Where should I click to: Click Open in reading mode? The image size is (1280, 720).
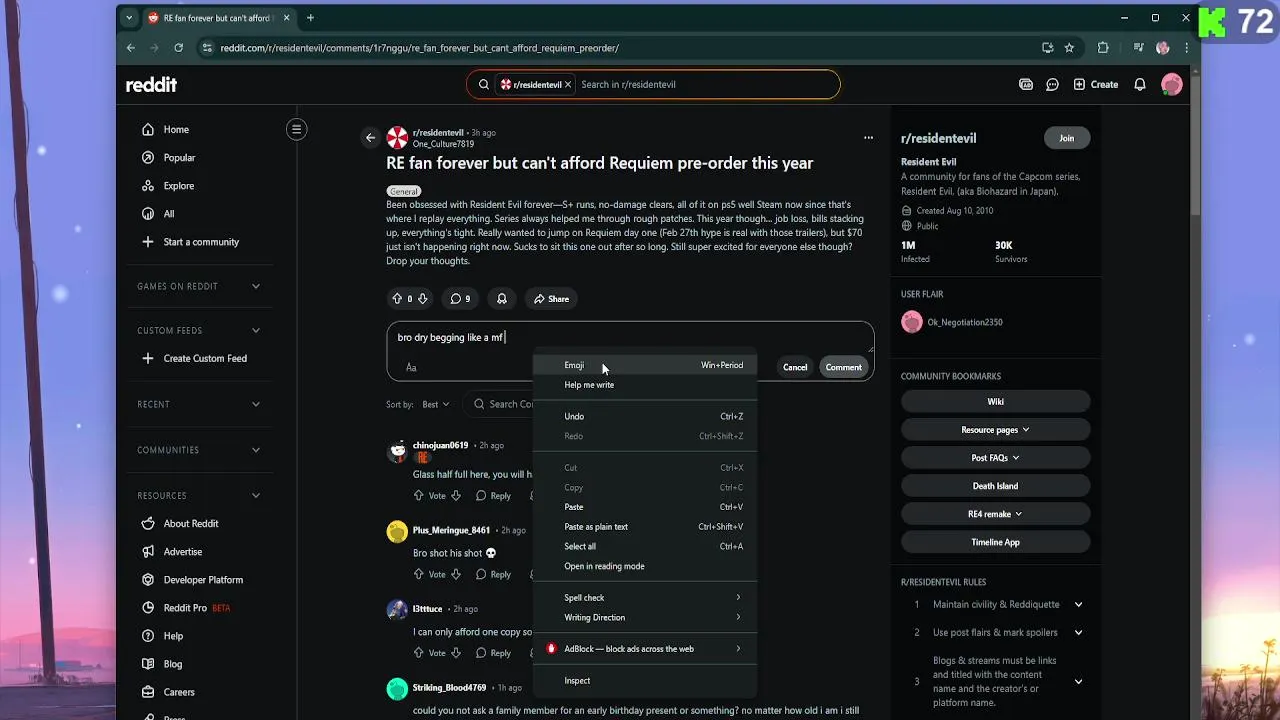645,566
